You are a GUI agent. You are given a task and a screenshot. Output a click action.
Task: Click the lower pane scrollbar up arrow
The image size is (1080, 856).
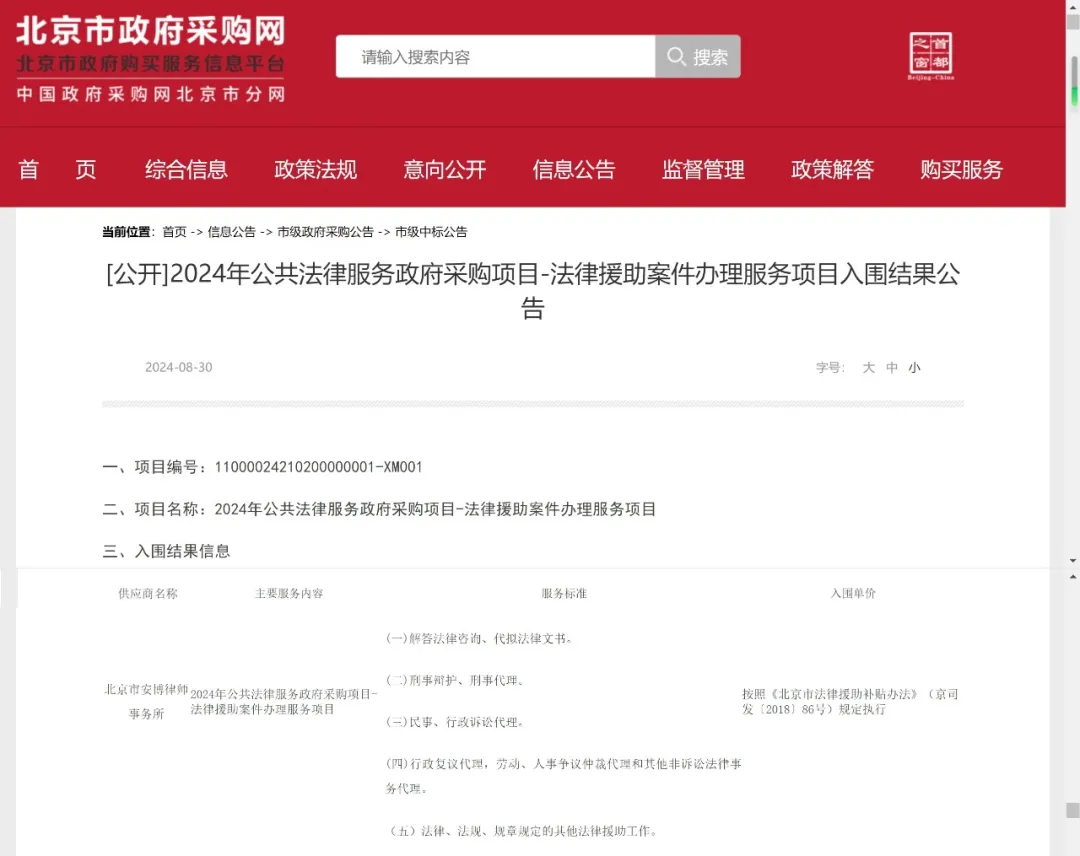[x=1073, y=577]
